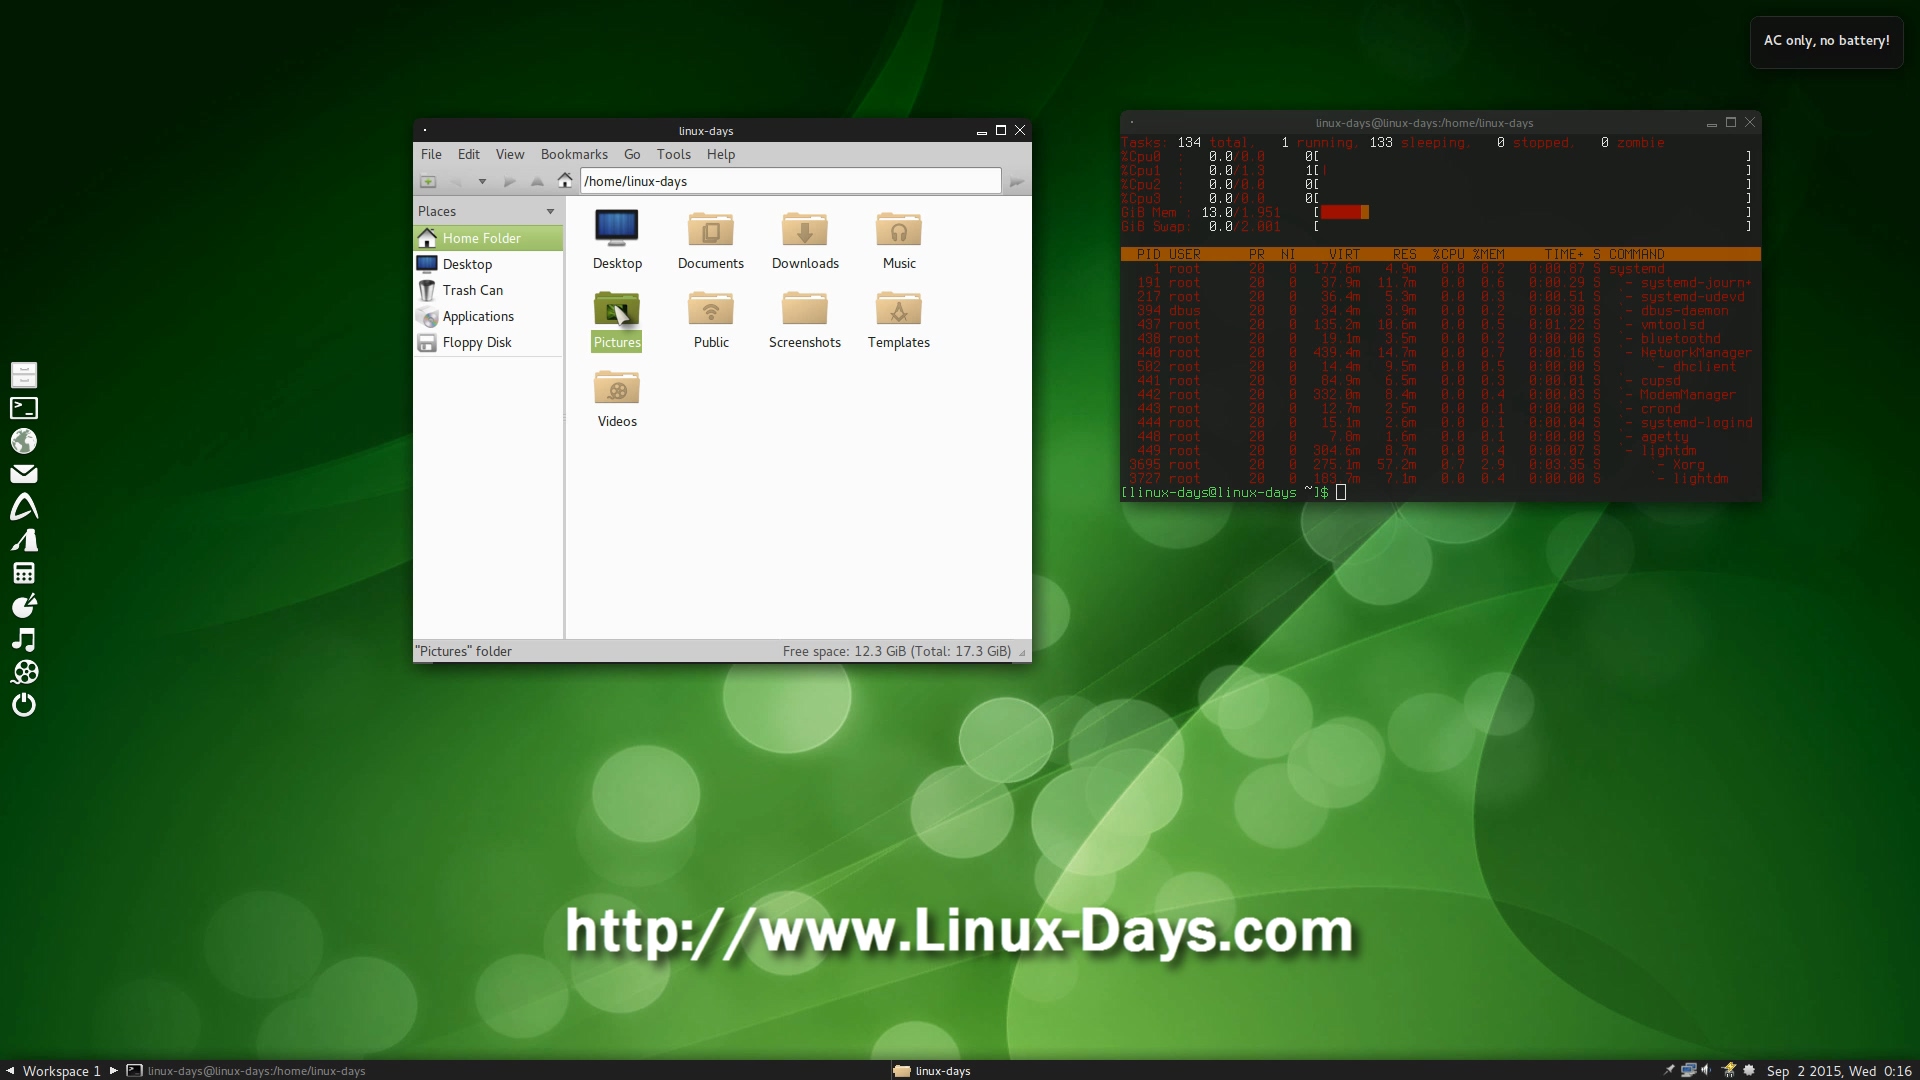Select the Screenshots folder
Screen dimensions: 1920x1080
[x=805, y=320]
